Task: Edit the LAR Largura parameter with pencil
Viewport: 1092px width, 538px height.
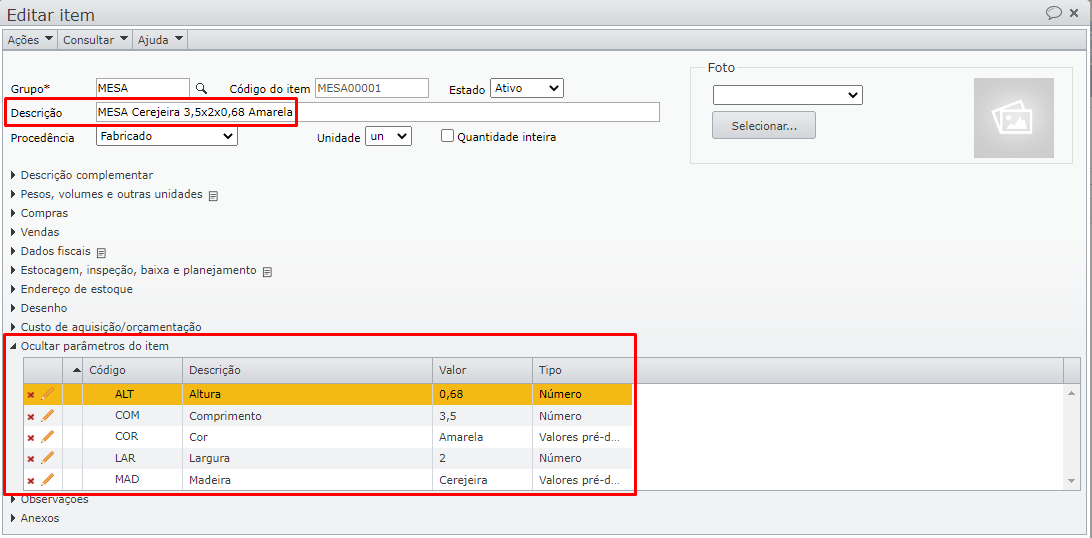Action: point(47,458)
